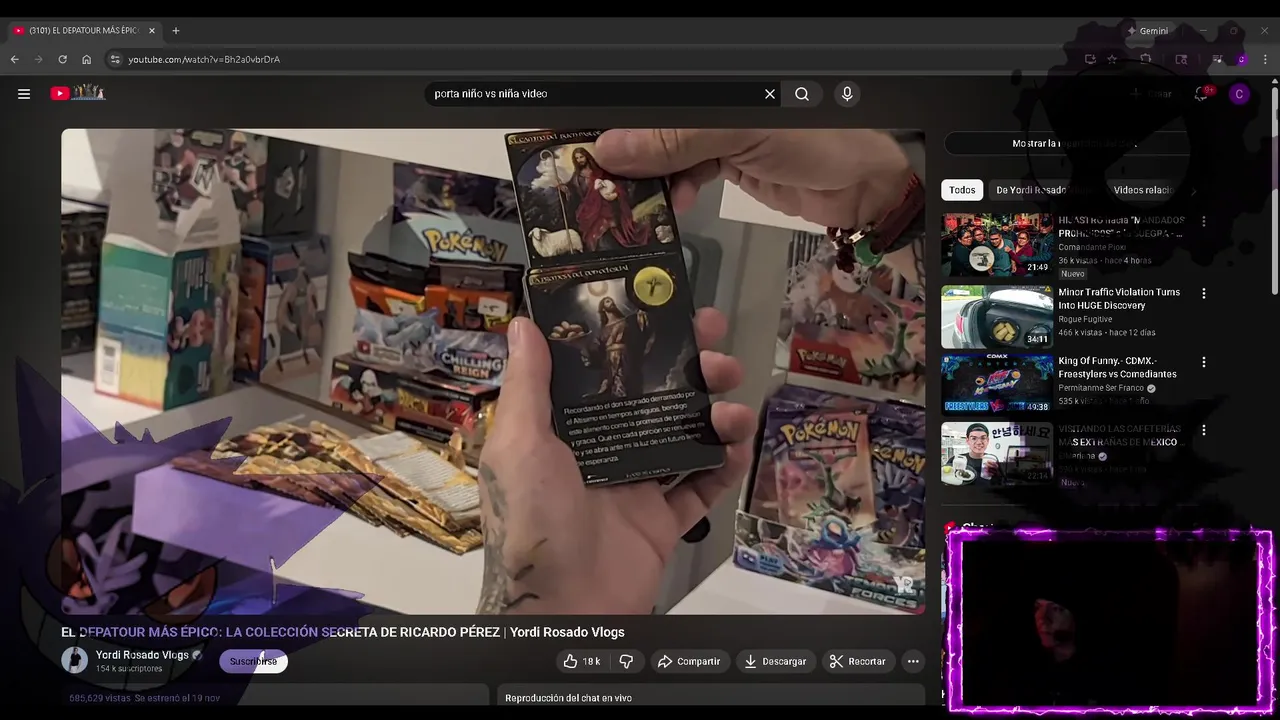Screen dimensions: 1280x720
Task: Open Yordi Rosado Vlogs channel avatar
Action: click(x=75, y=660)
